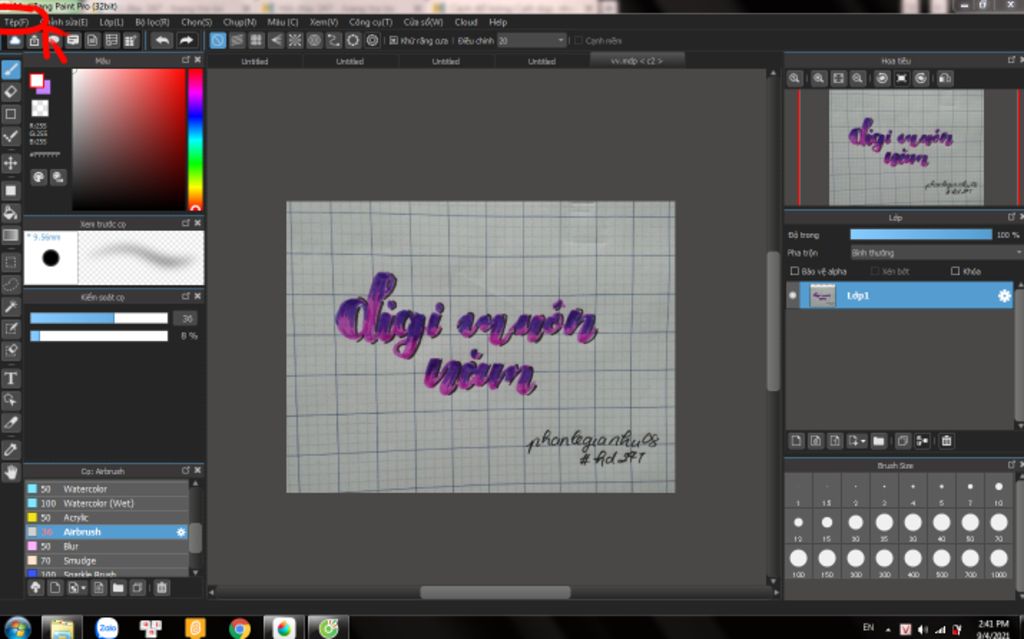
Task: Open the Bộ lọc(R) menu
Action: 152,22
